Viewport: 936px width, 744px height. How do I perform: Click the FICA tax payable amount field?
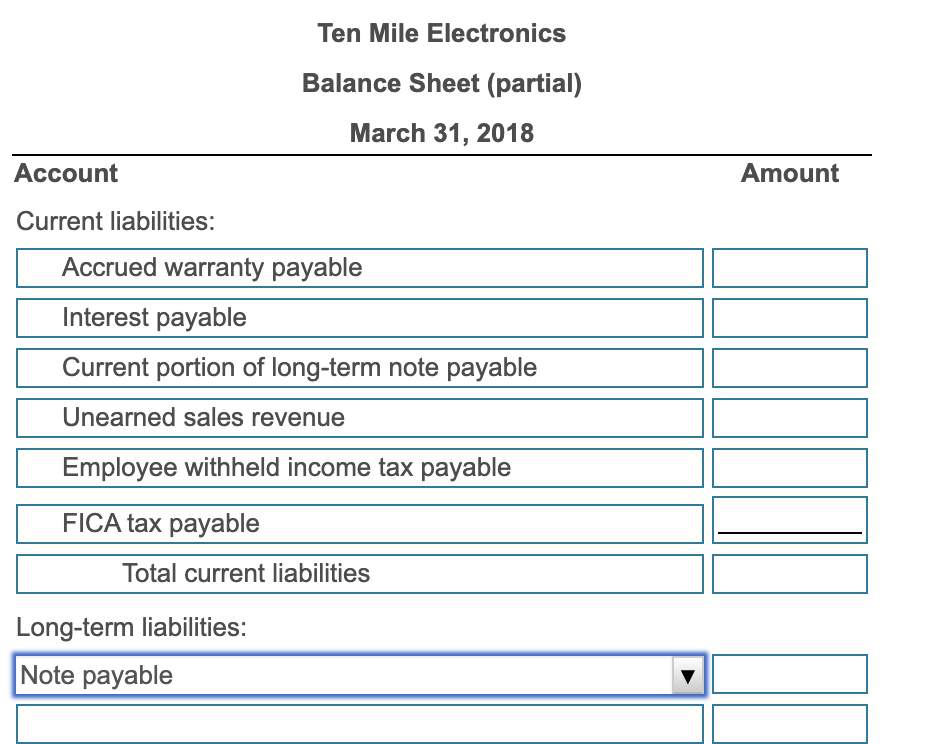(789, 519)
